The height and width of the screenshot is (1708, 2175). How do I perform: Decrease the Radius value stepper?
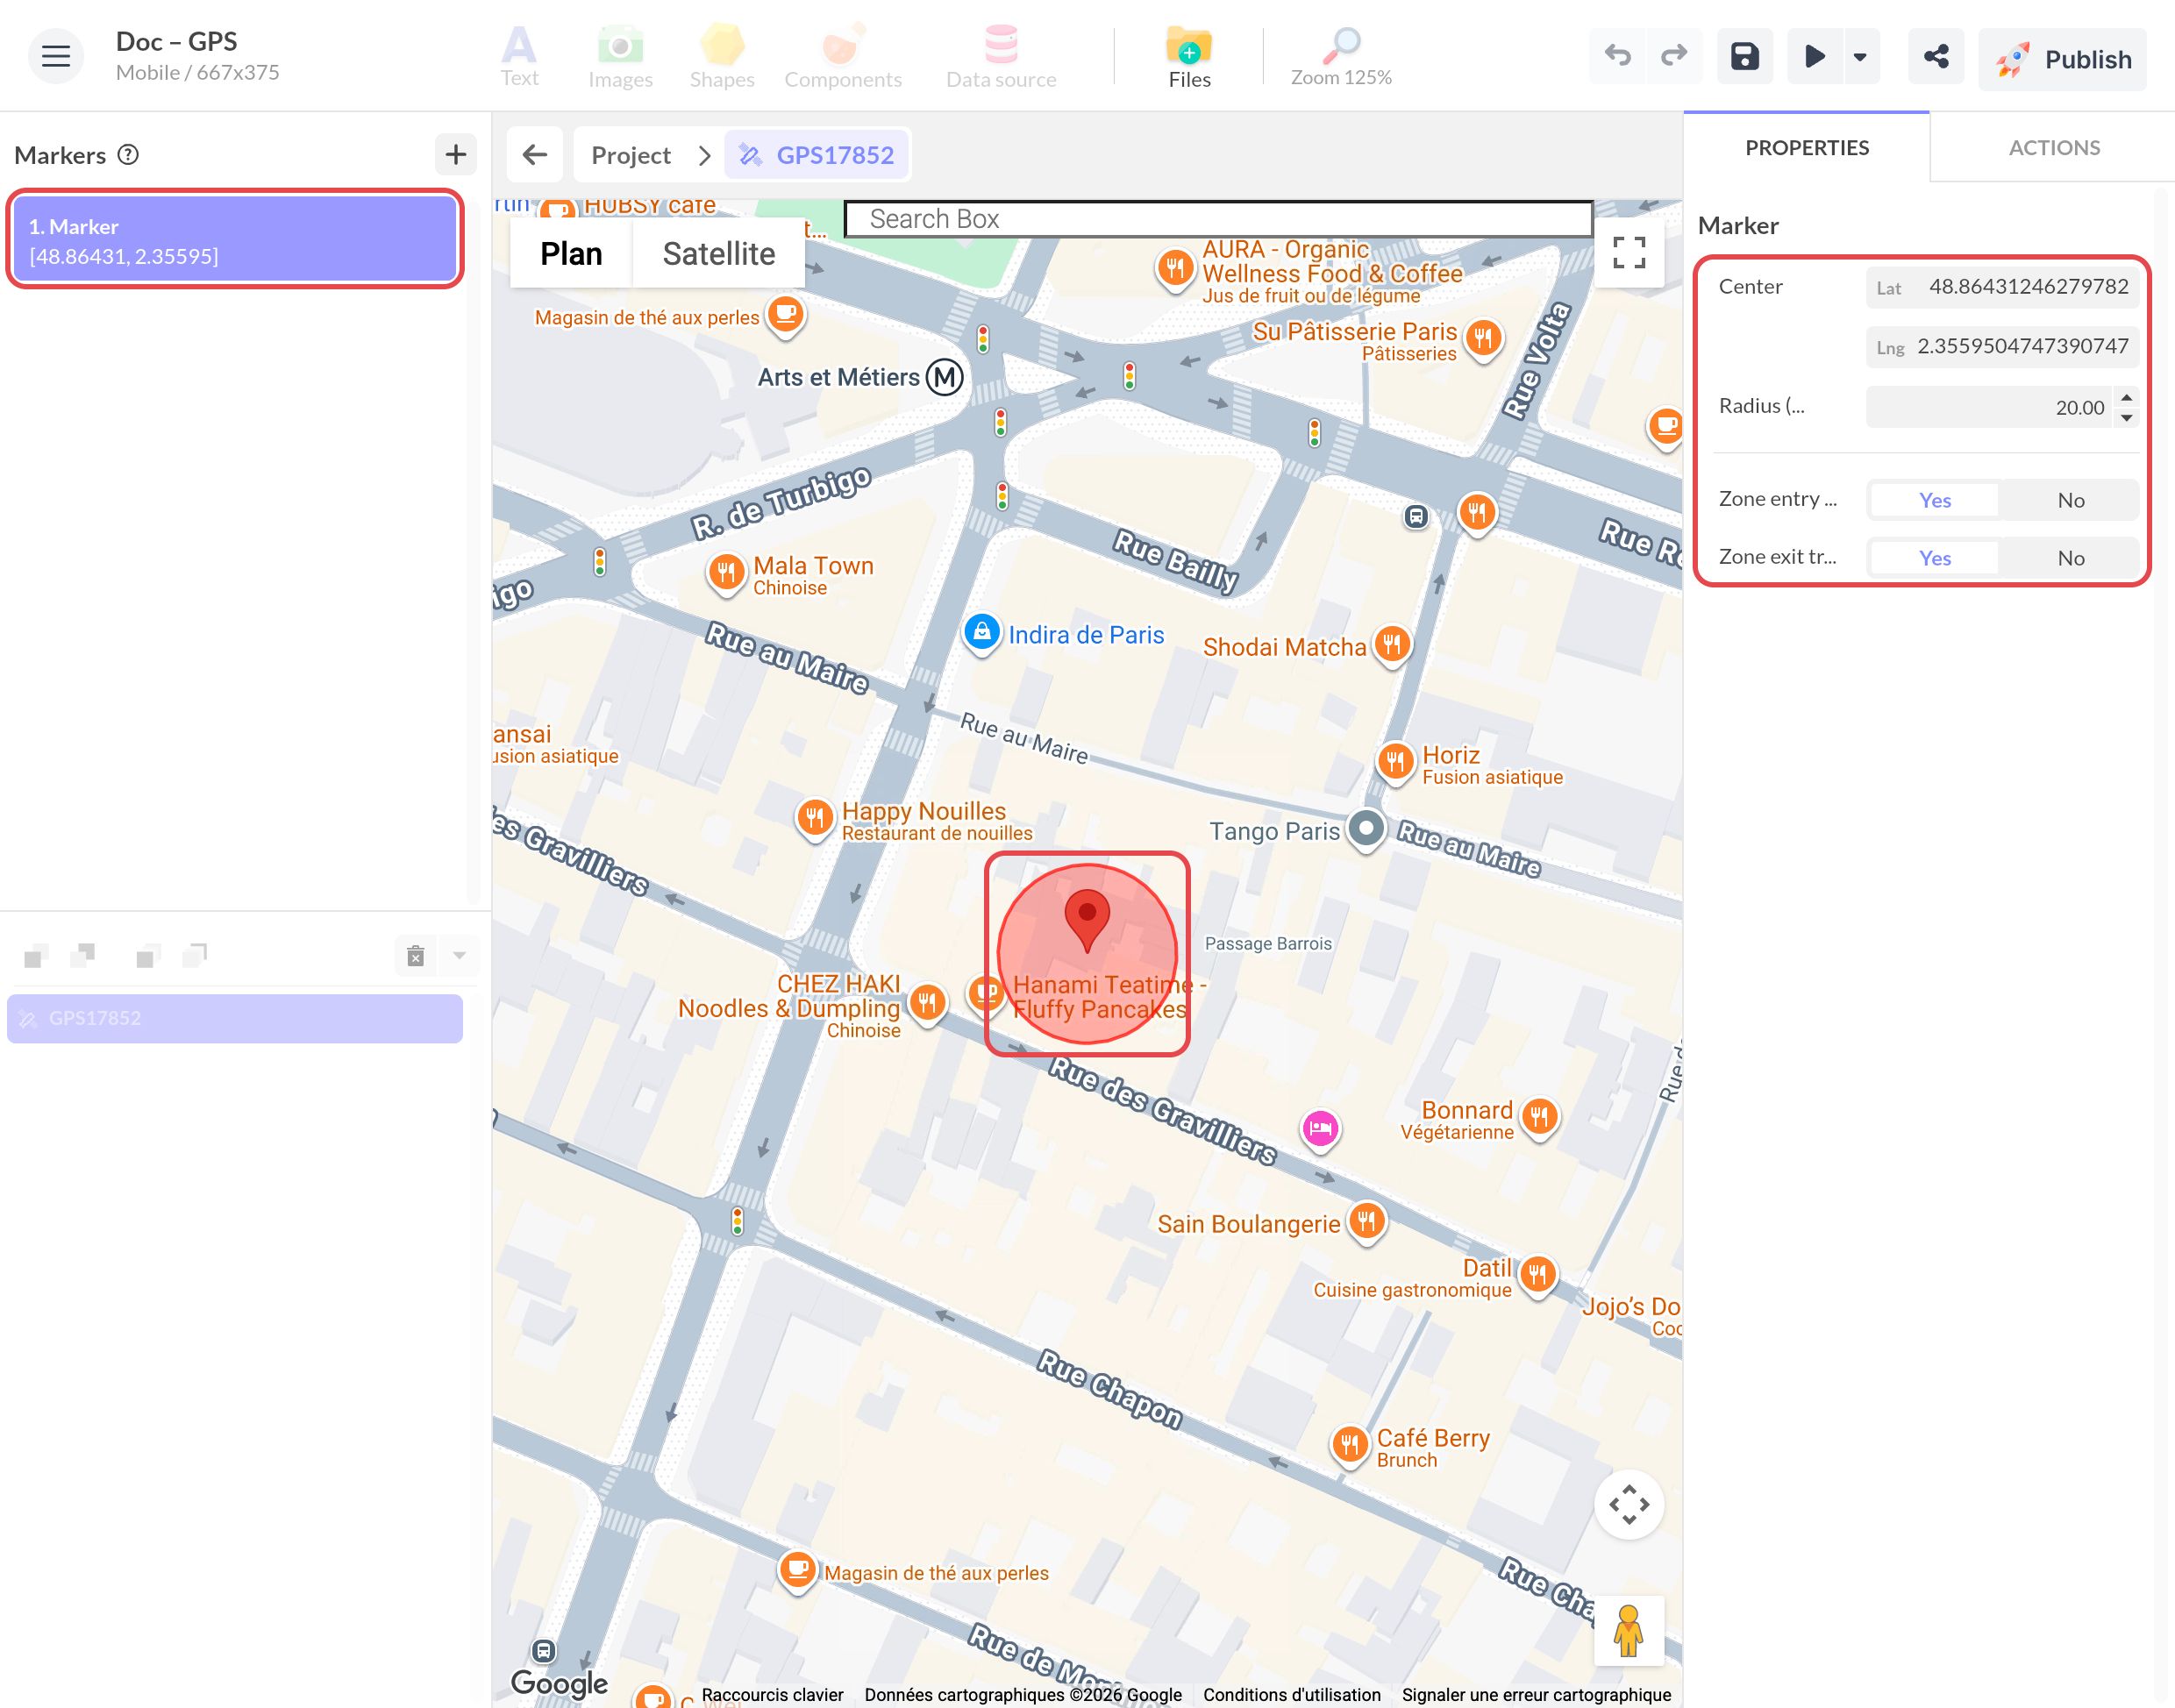[x=2127, y=417]
